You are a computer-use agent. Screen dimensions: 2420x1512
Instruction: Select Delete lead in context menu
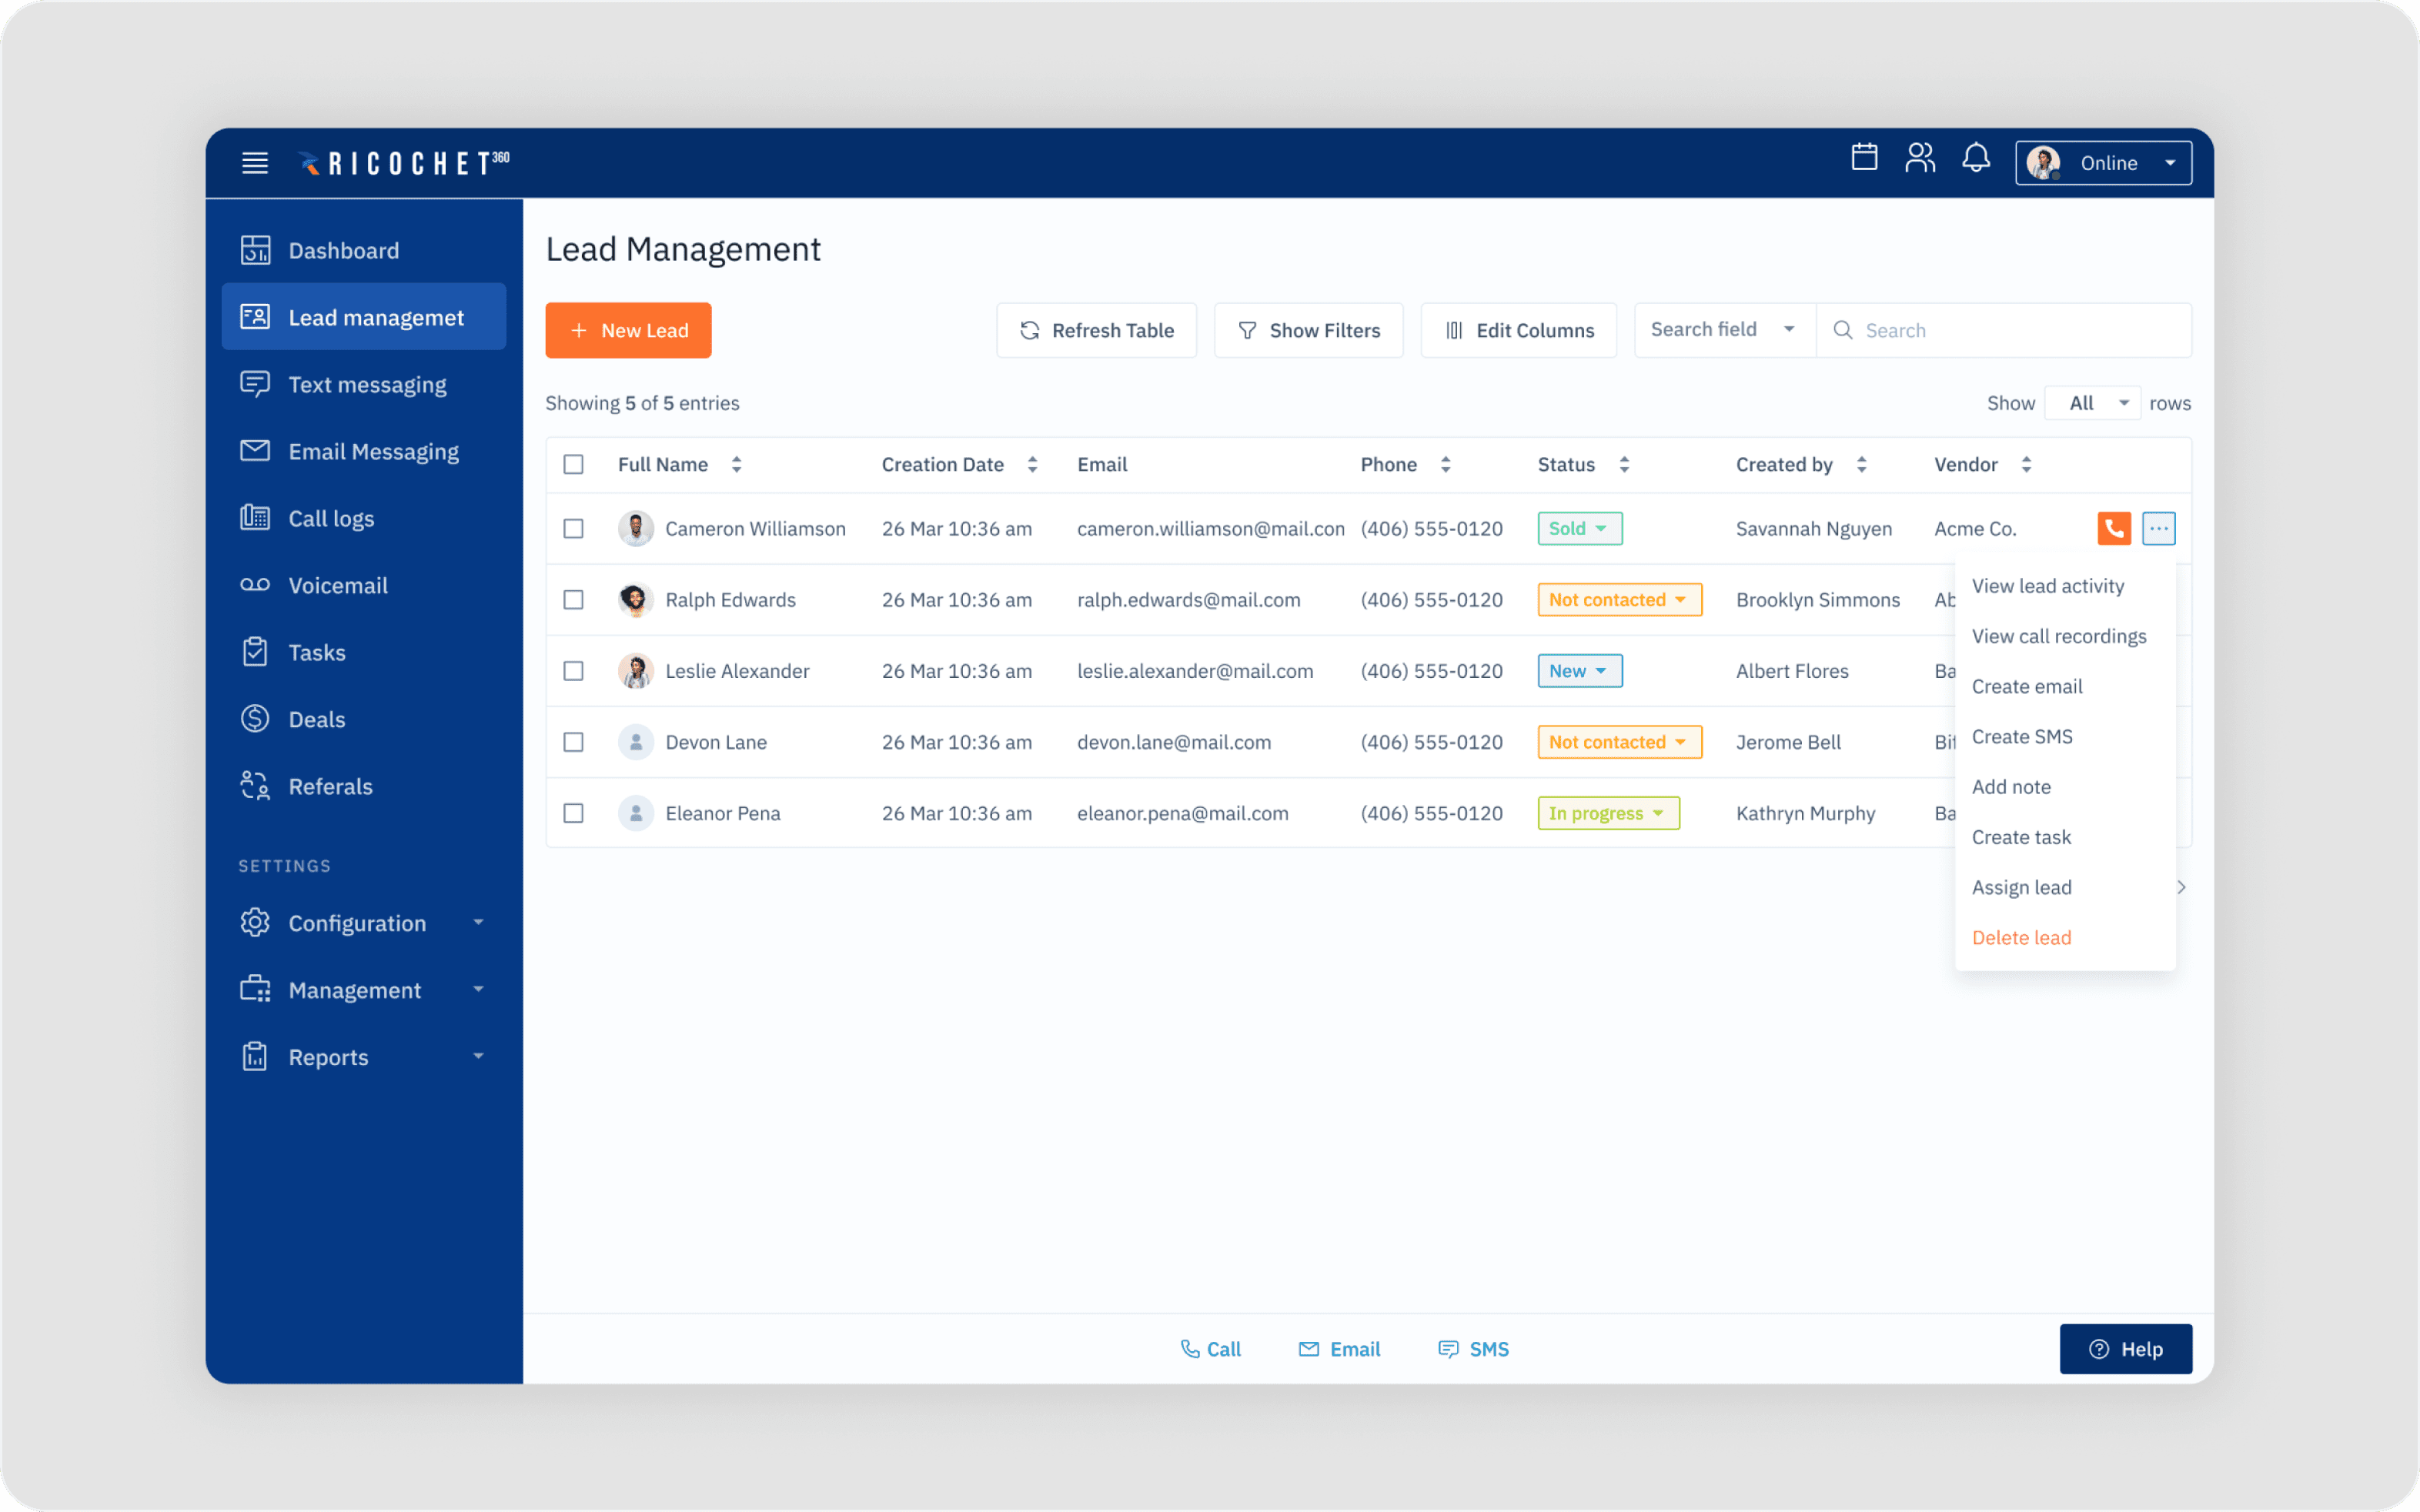(2021, 937)
